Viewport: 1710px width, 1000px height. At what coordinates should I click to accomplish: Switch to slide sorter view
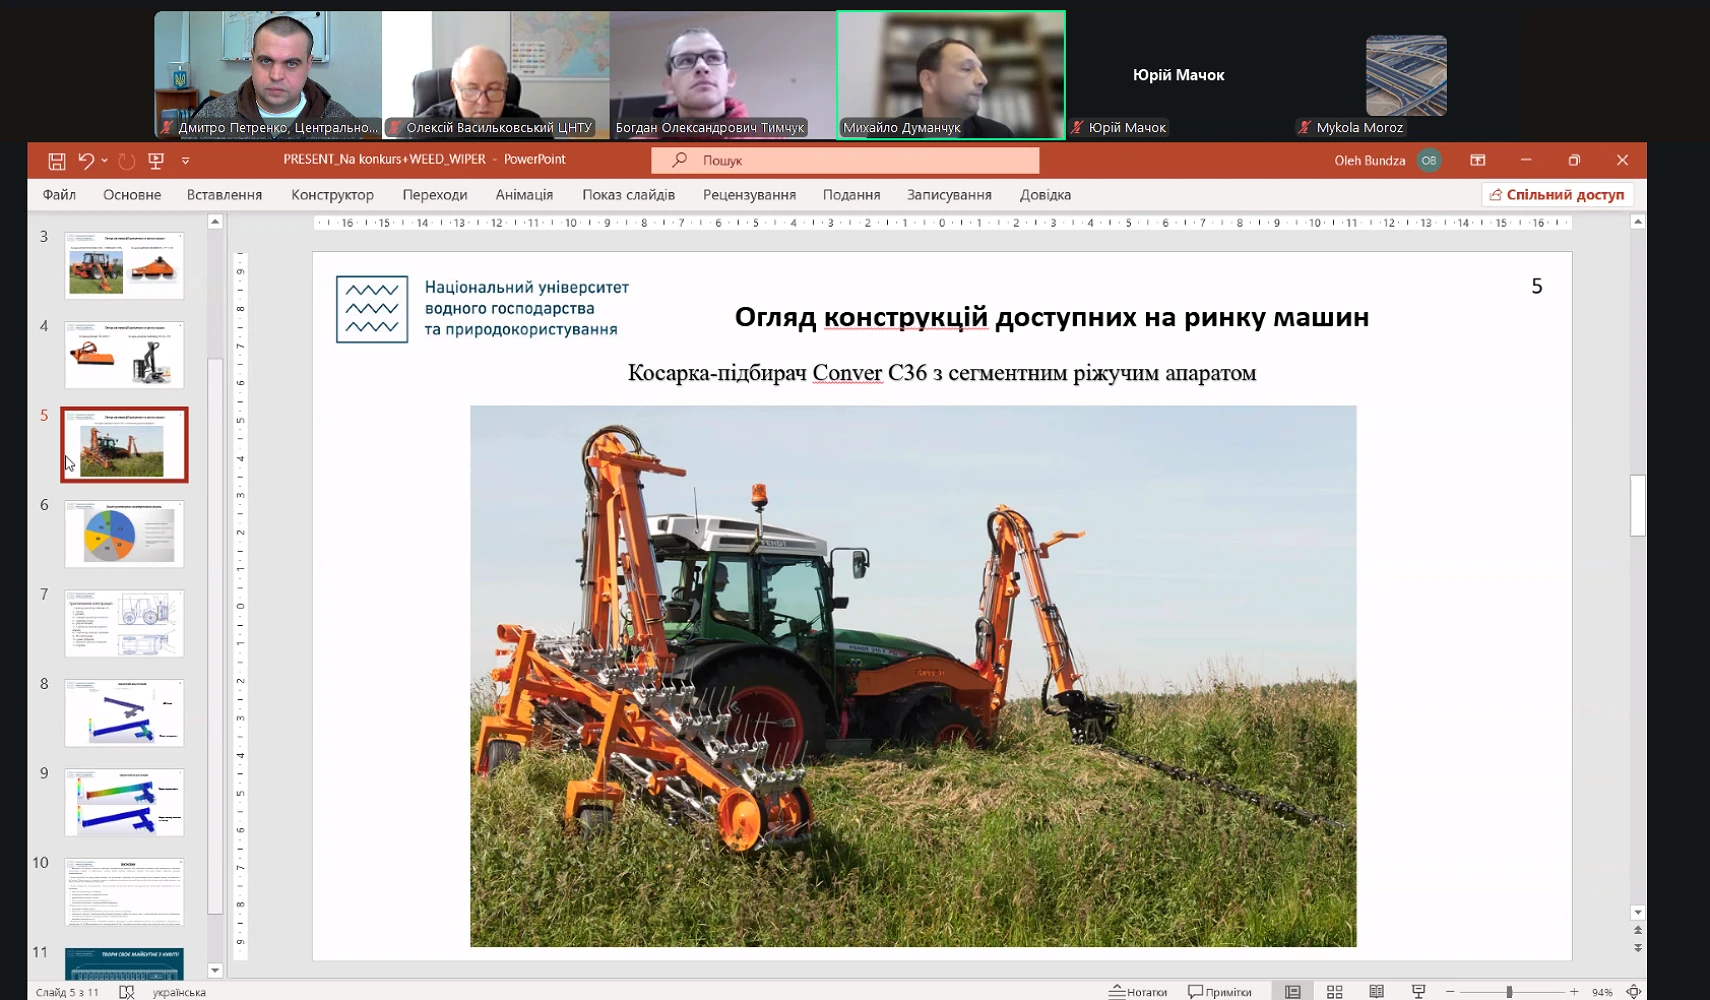tap(1334, 992)
